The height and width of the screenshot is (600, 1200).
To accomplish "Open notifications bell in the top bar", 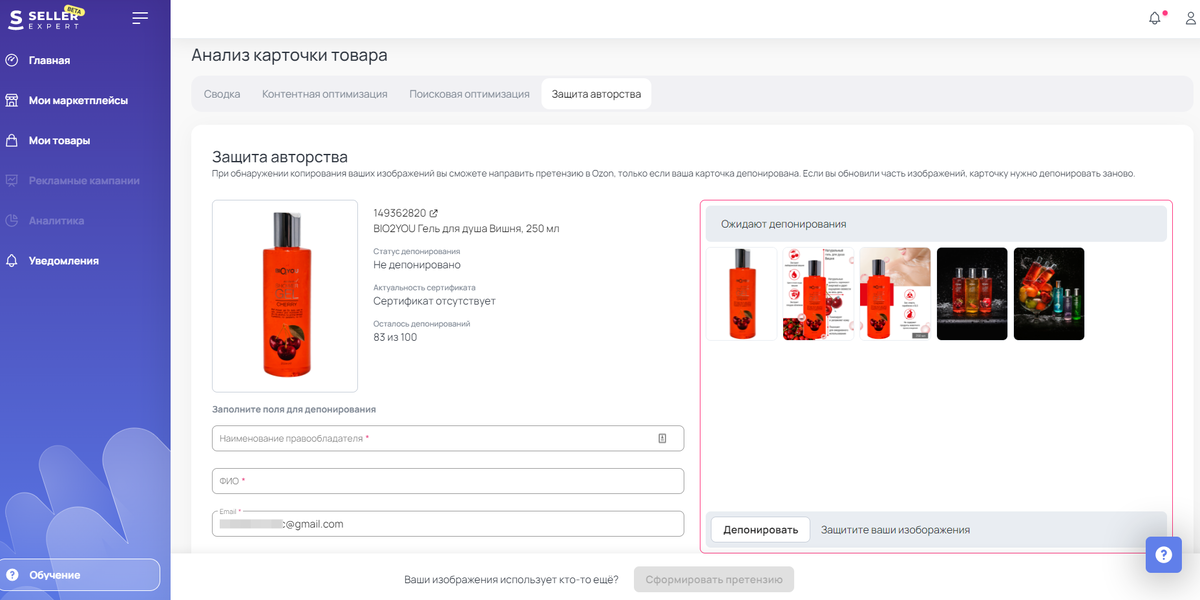I will (1155, 18).
